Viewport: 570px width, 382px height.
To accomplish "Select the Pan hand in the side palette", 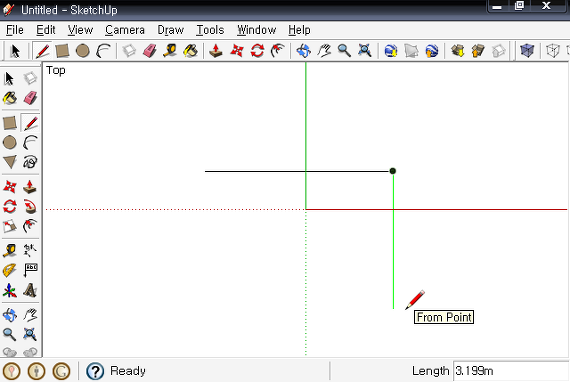I will 30,315.
